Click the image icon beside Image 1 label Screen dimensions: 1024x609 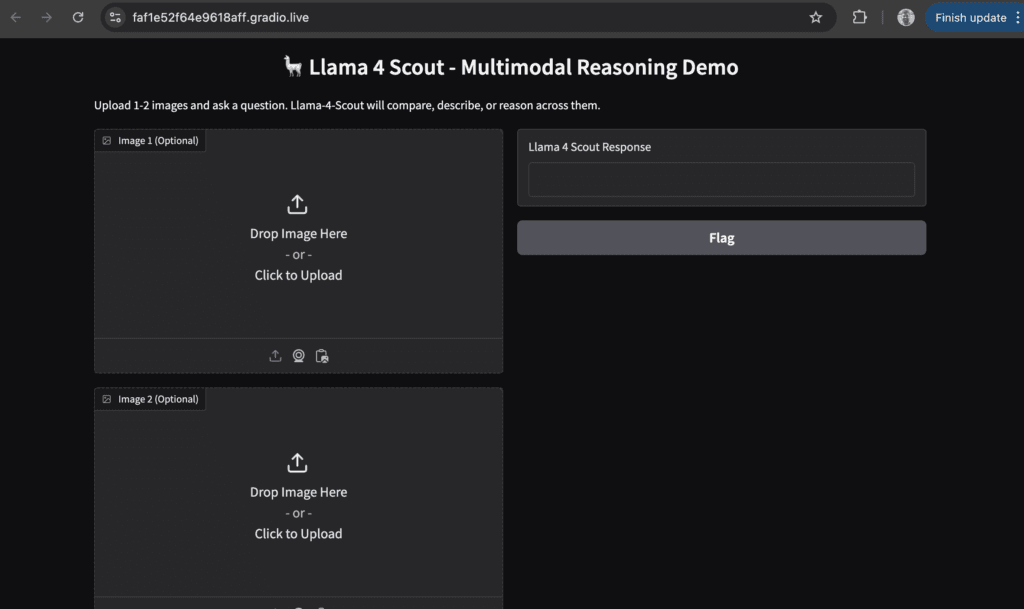106,140
